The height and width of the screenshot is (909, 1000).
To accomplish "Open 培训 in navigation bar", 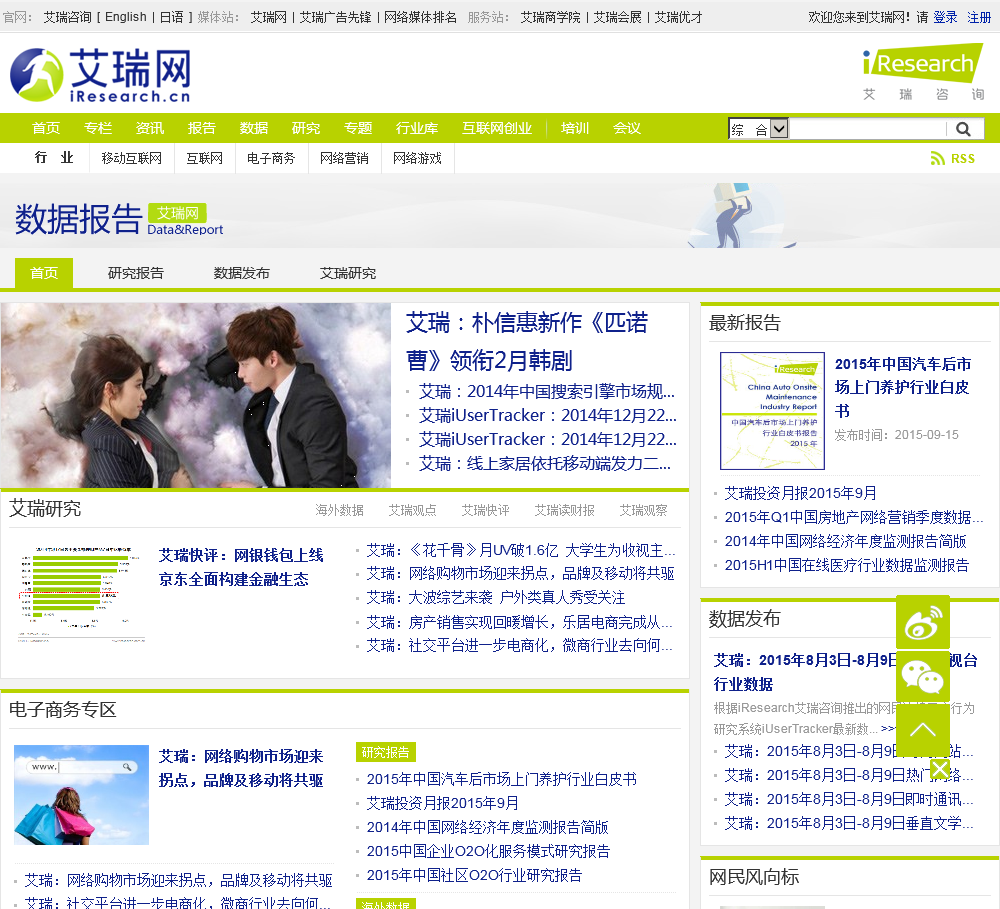I will click(575, 128).
